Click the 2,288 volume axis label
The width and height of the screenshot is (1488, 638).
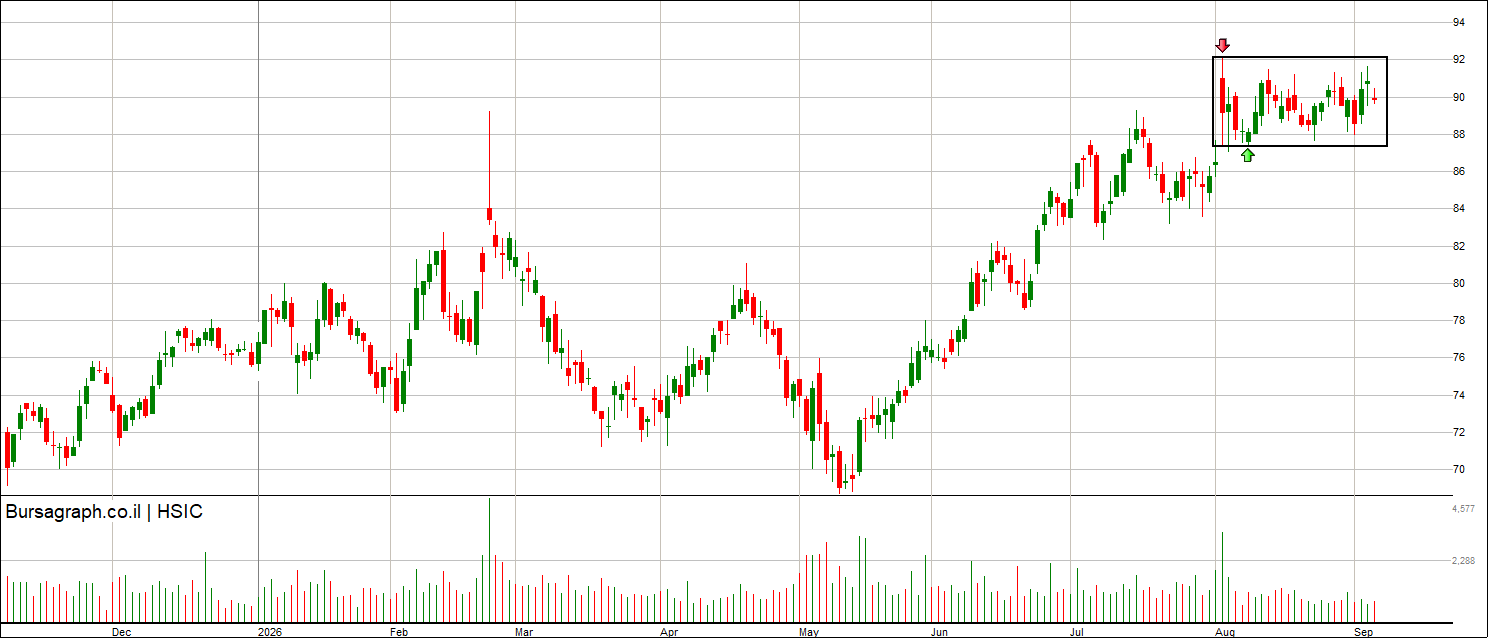(x=1463, y=561)
